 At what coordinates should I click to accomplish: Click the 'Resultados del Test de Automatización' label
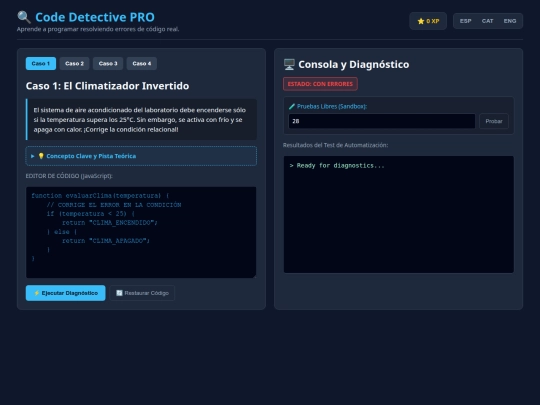(x=335, y=145)
